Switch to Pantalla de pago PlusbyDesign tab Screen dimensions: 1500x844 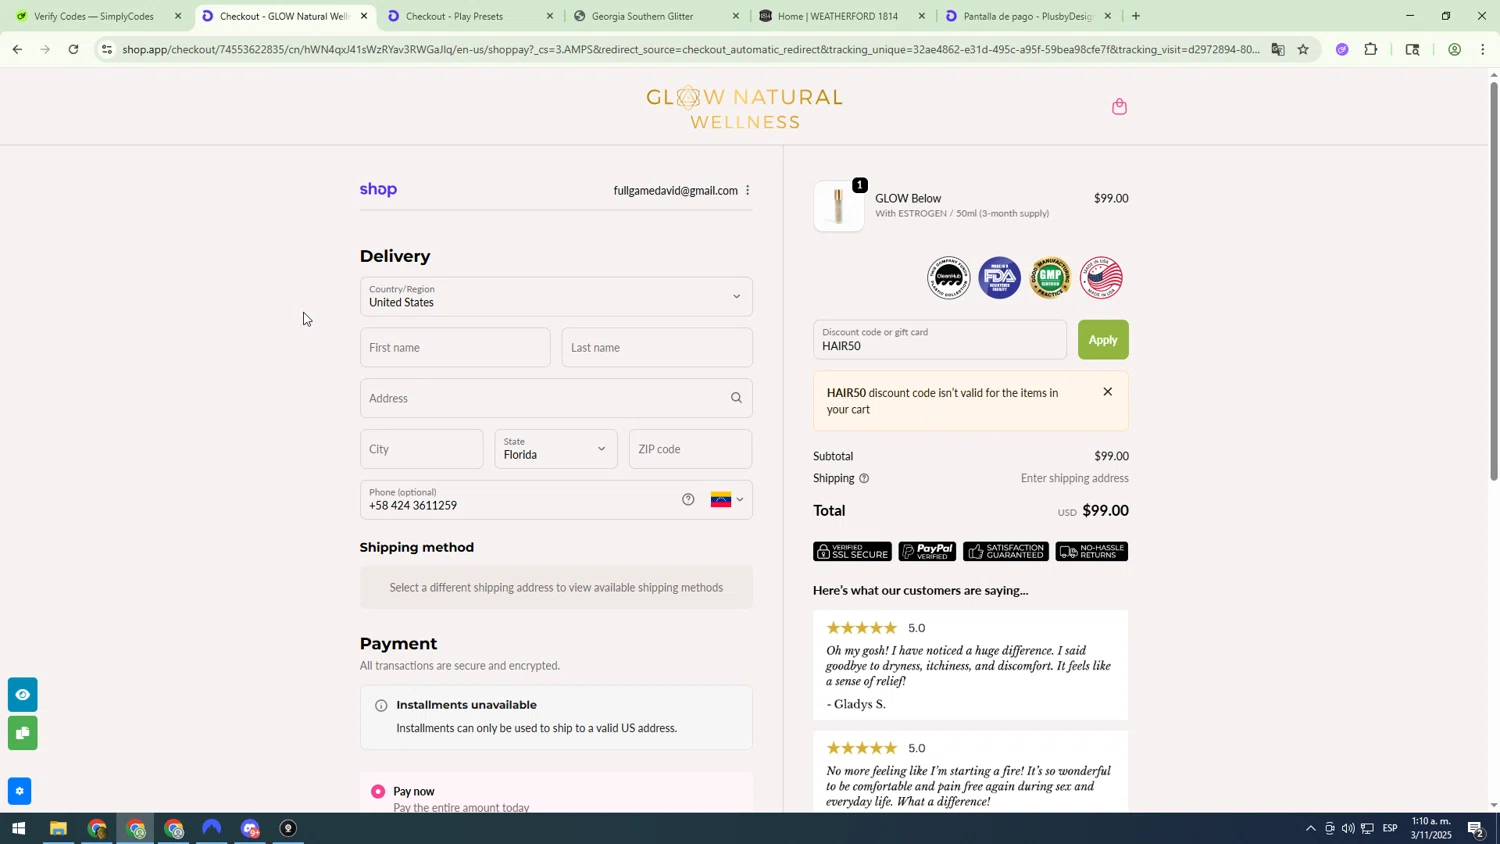tap(1028, 16)
